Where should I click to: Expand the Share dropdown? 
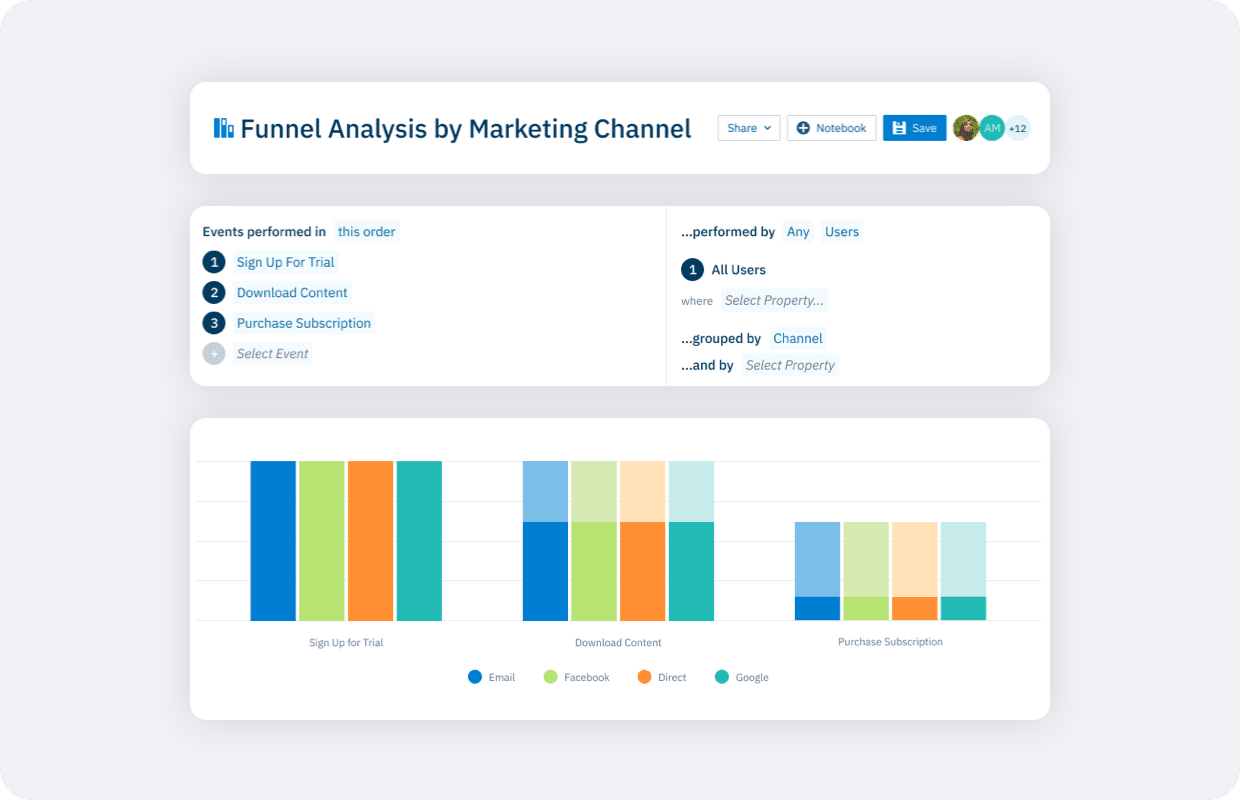click(749, 128)
